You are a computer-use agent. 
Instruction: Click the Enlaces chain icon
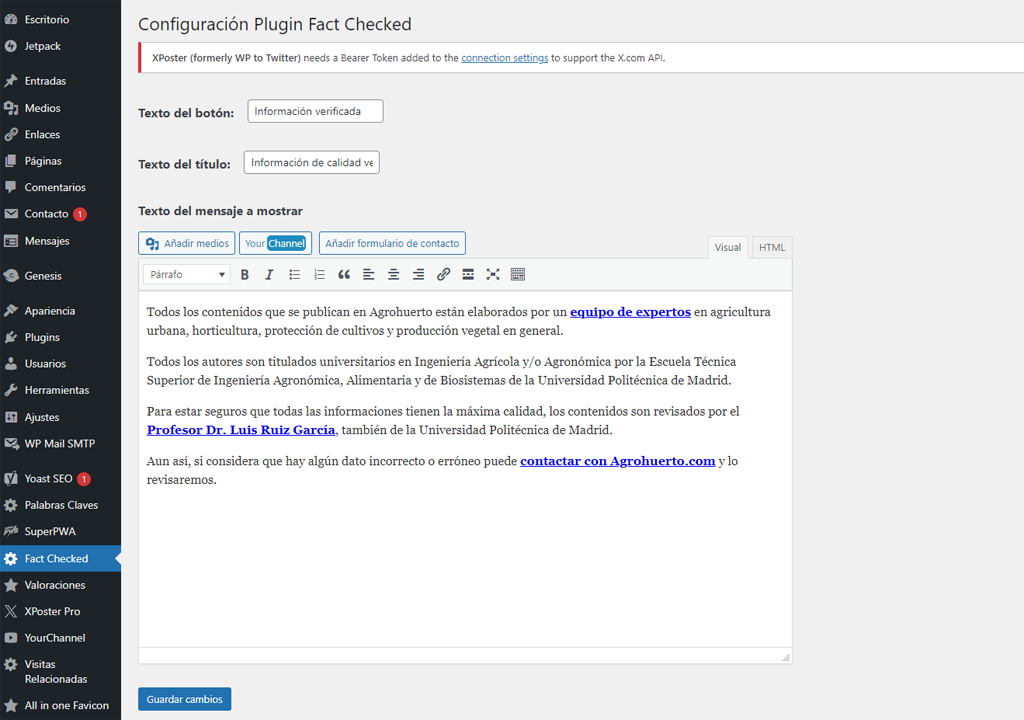click(x=10, y=135)
